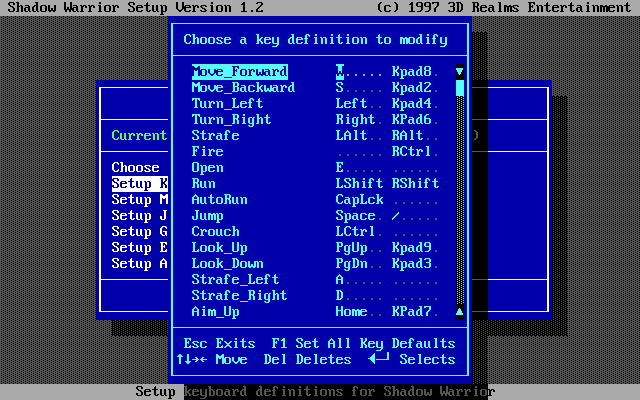Click the LCtrl binding for Crouch
Viewport: 640px width, 400px height.
pos(356,231)
